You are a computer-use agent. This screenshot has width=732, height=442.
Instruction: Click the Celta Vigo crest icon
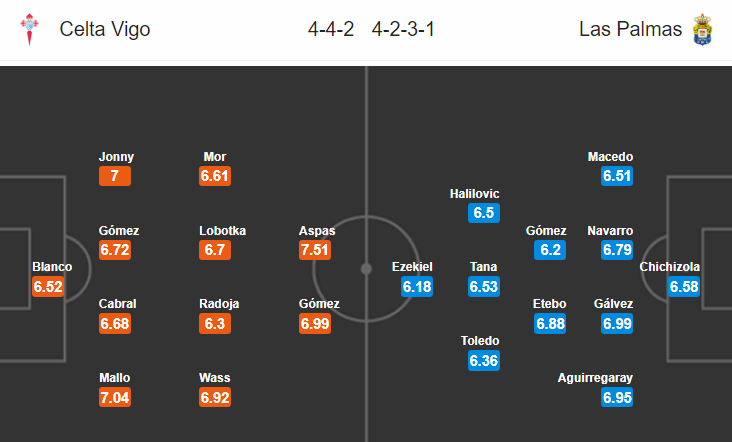coord(29,29)
